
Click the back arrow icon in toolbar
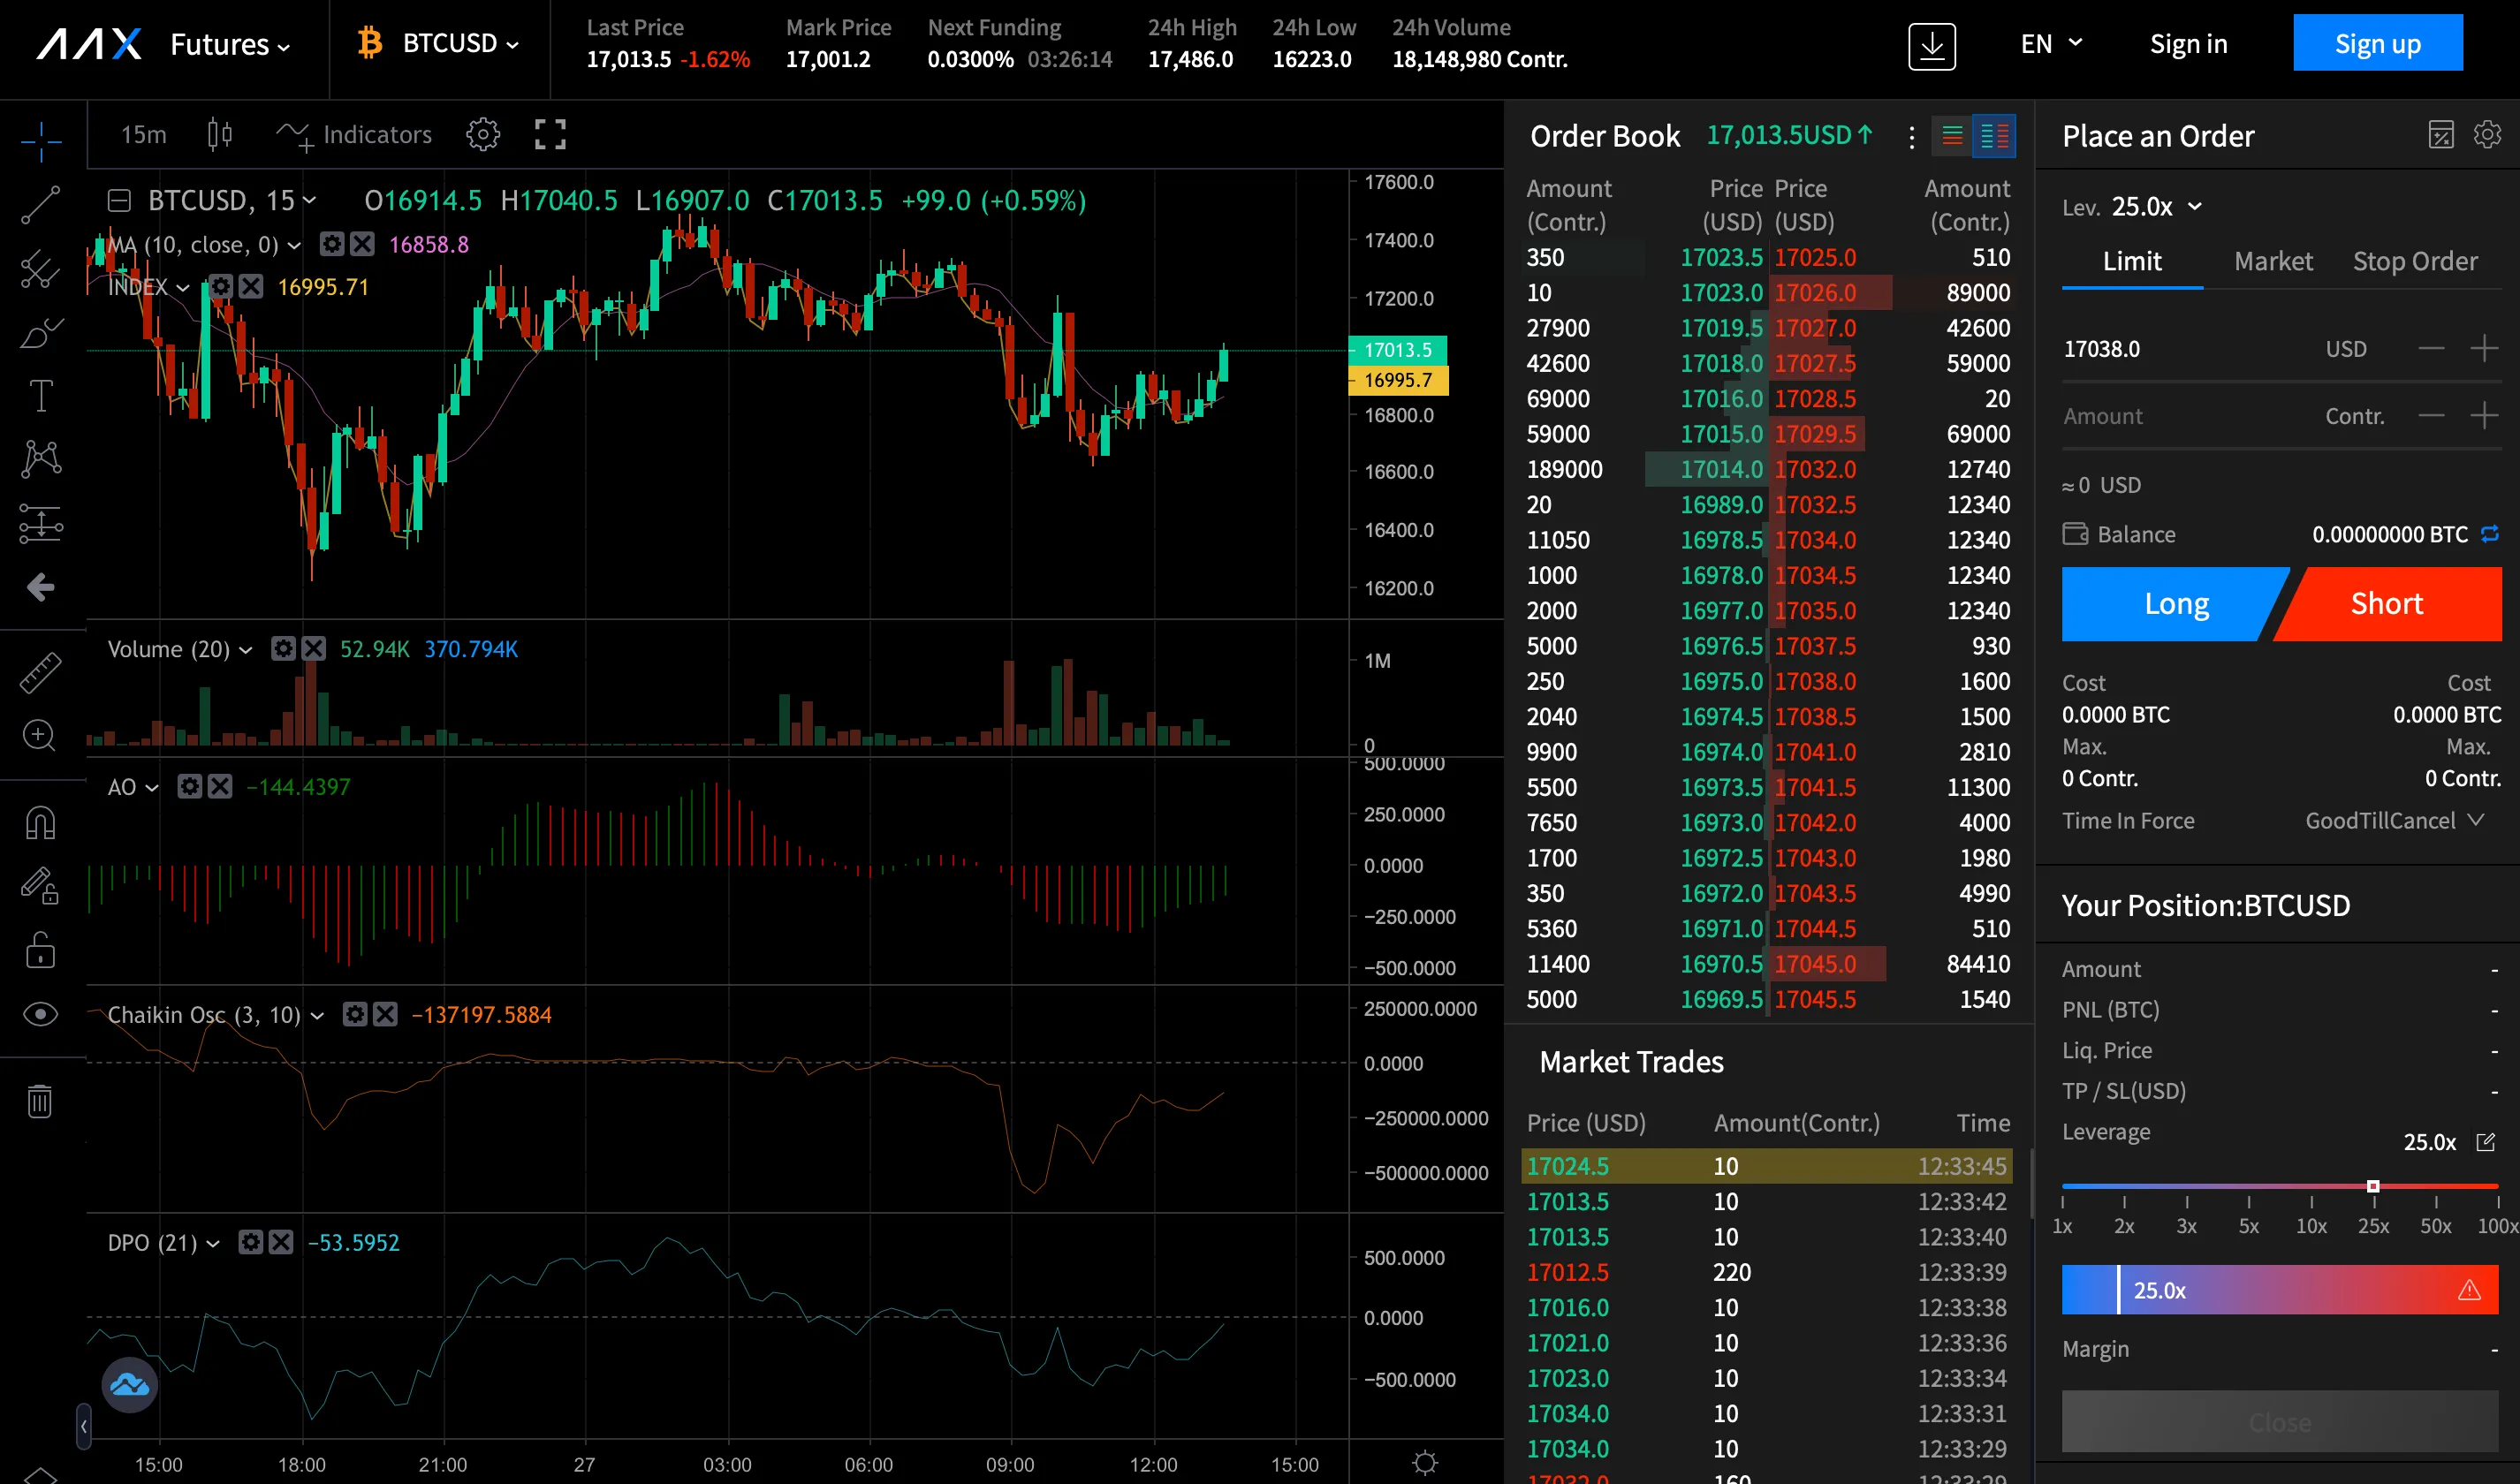(41, 587)
